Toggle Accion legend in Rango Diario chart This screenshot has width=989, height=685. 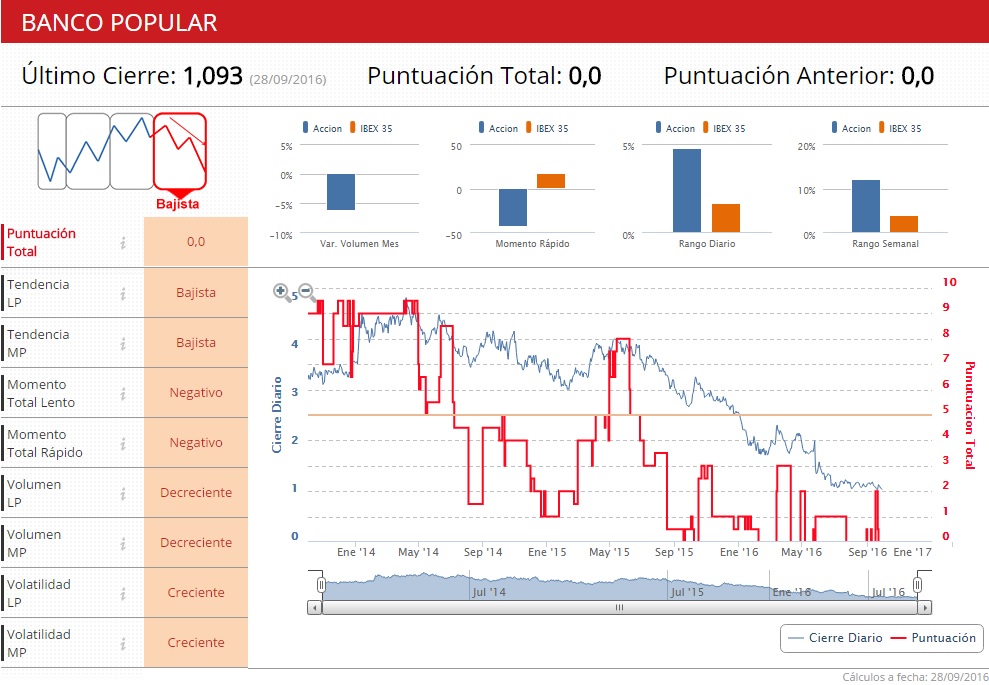pyautogui.click(x=676, y=128)
